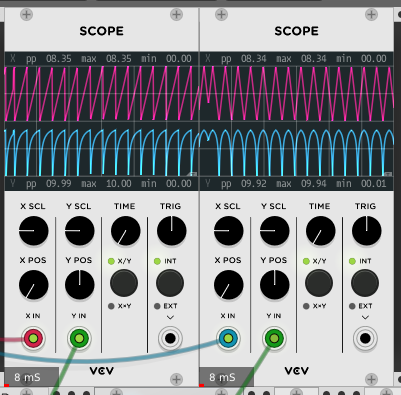401x395 pixels.
Task: Click the right Scope waveform display
Action: click(297, 121)
